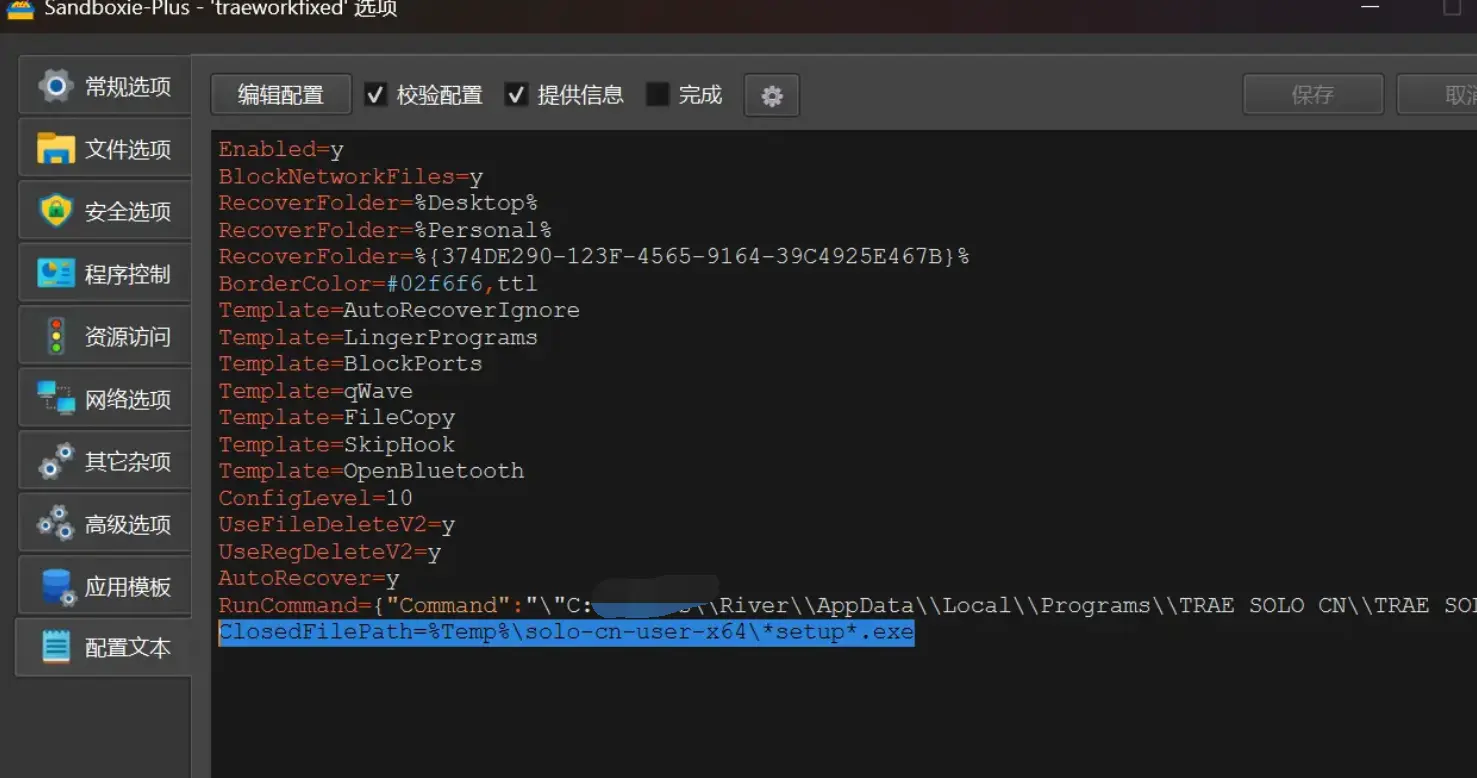Switch to the 文件选项 tab label
The height and width of the screenshot is (778, 1477).
(x=128, y=150)
